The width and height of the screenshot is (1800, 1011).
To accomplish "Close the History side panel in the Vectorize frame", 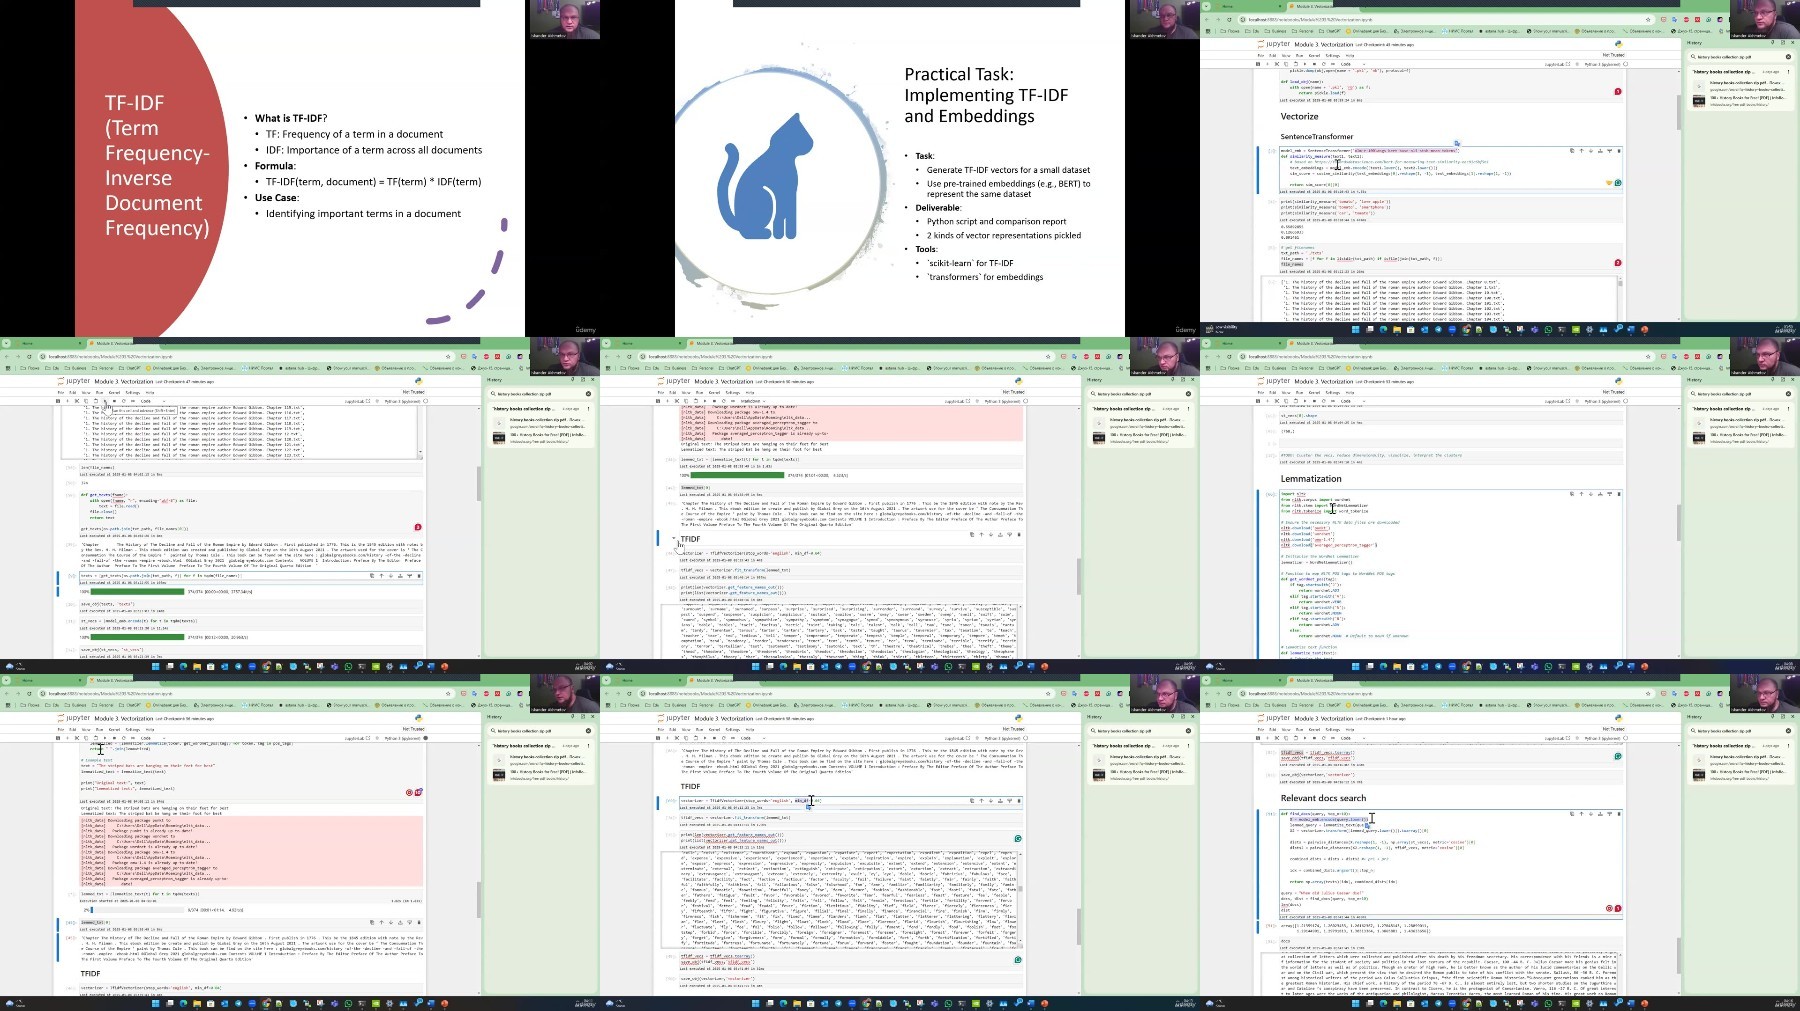I will (x=1793, y=43).
